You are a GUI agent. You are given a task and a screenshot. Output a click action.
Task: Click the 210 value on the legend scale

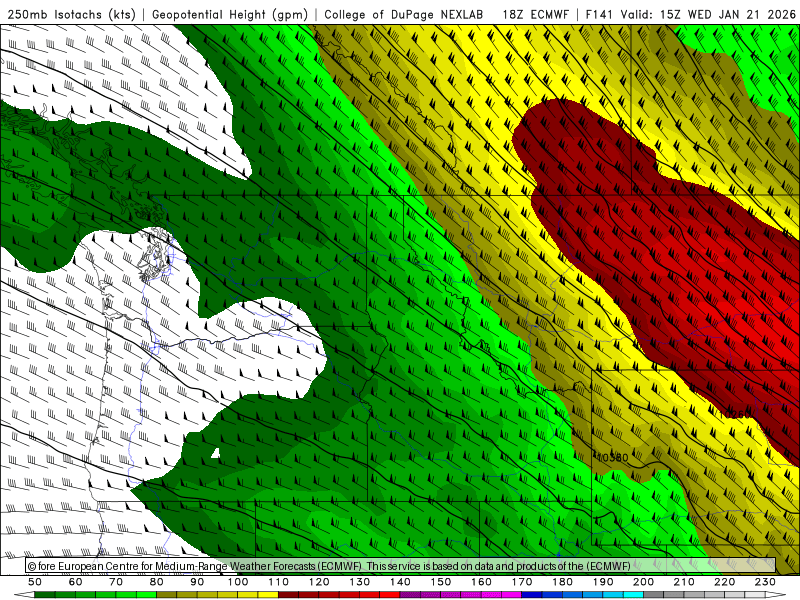point(684,582)
